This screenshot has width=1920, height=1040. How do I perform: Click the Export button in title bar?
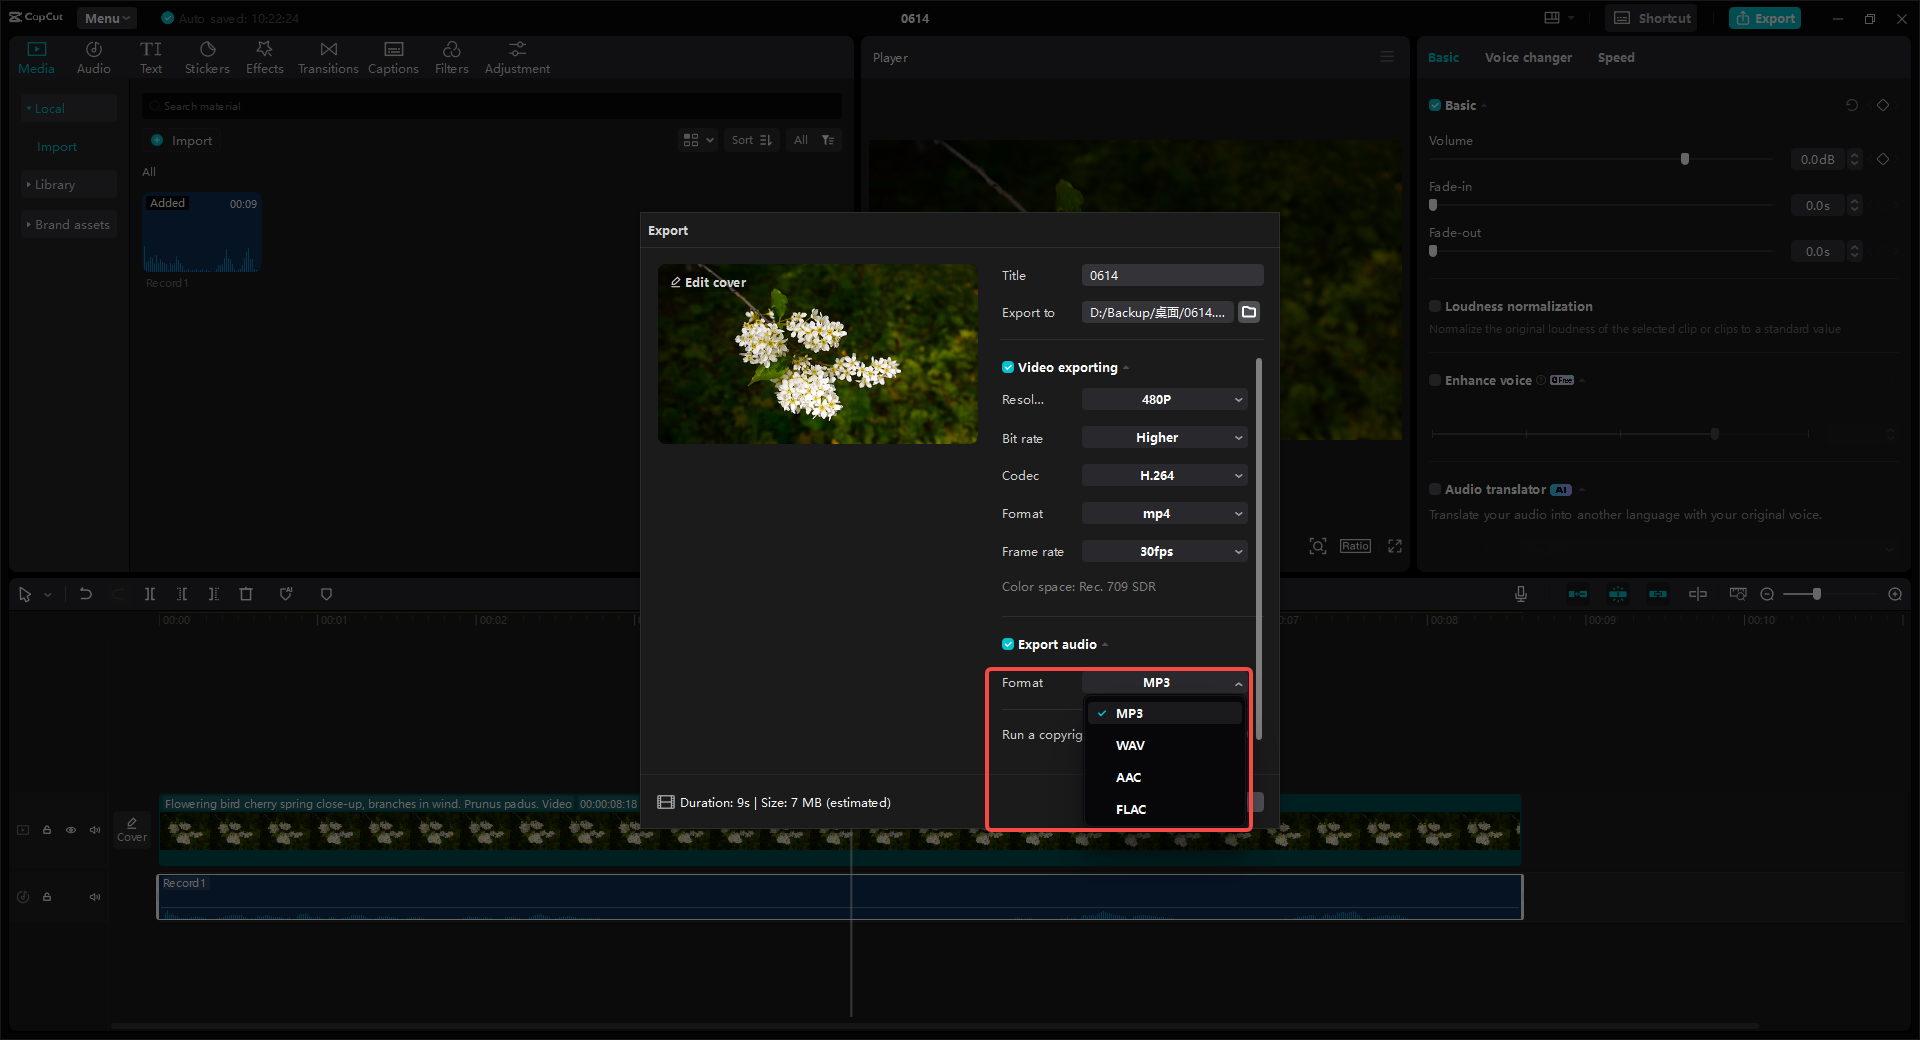[x=1765, y=18]
